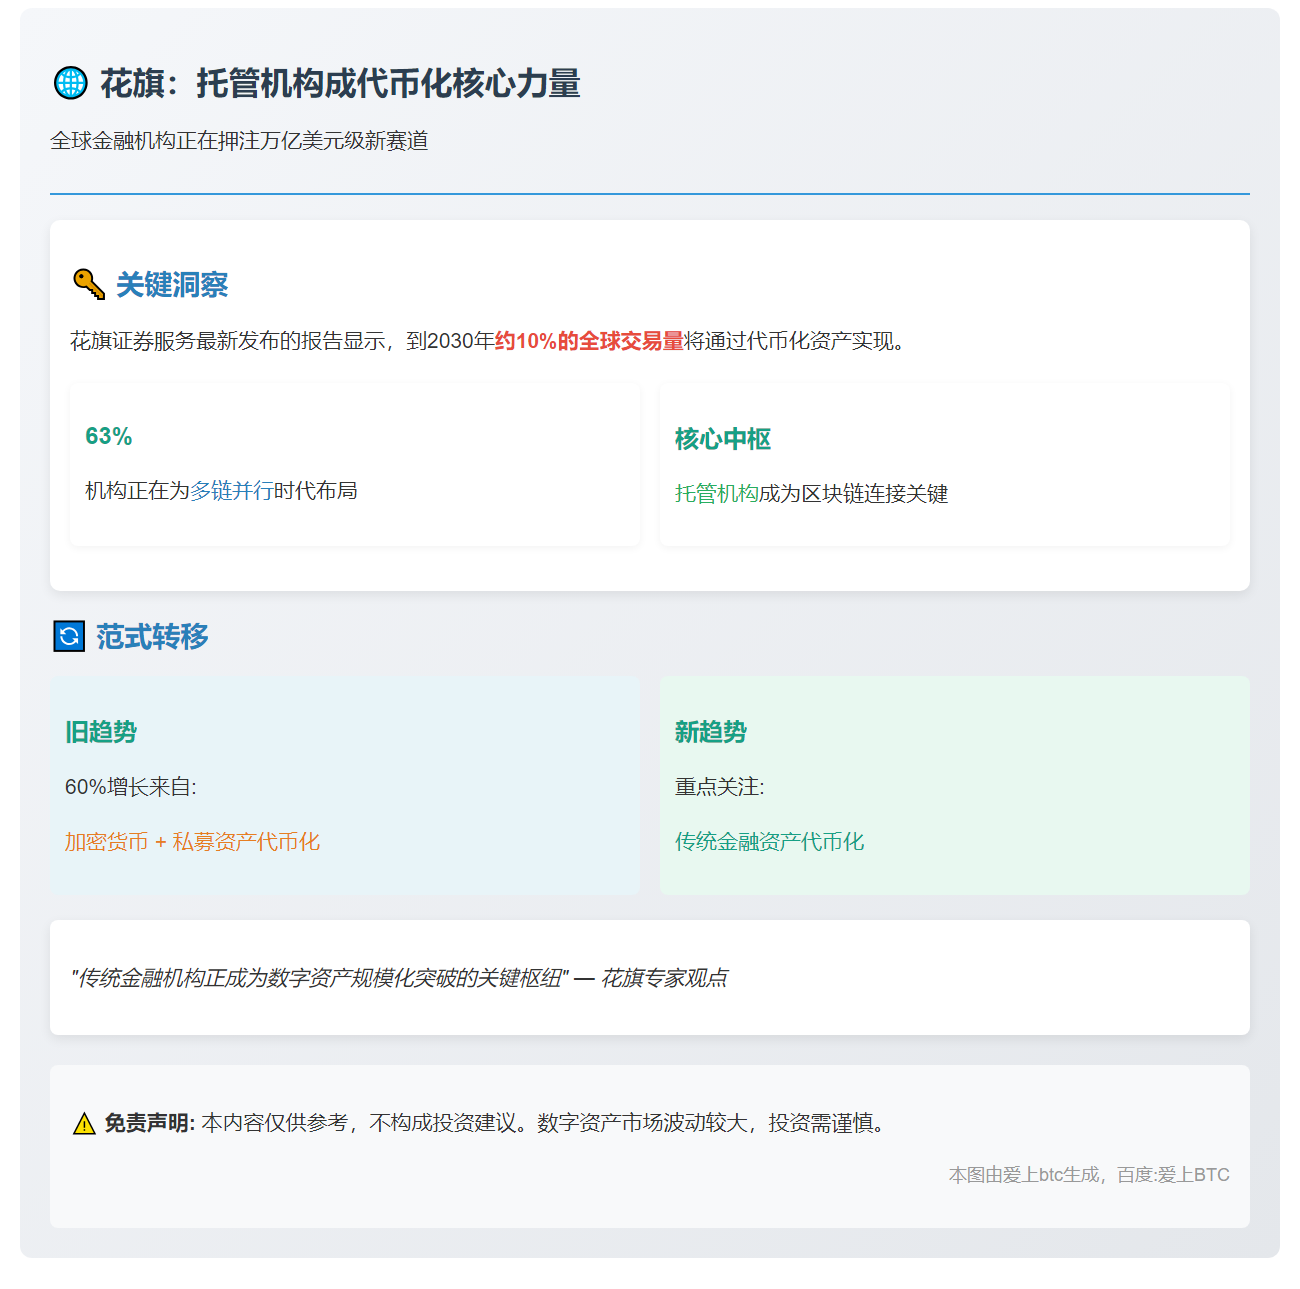
Task: Switch to the 新趋势 card header
Action: [712, 732]
